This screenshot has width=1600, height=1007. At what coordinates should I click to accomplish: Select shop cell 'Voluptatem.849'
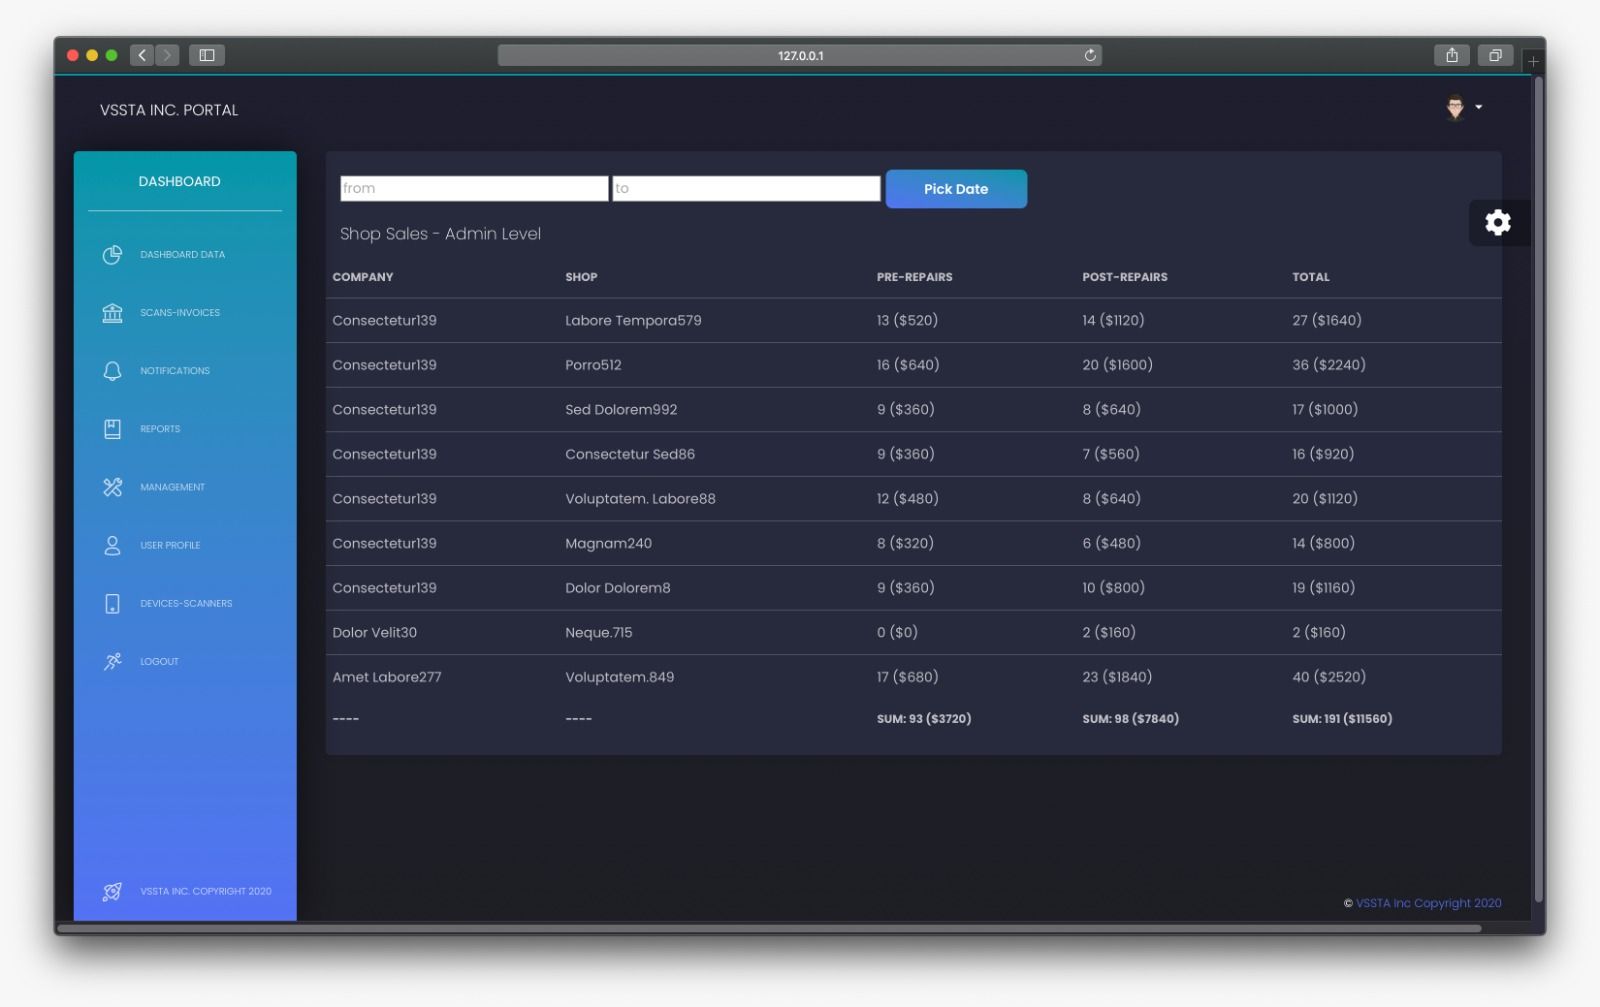pyautogui.click(x=620, y=677)
